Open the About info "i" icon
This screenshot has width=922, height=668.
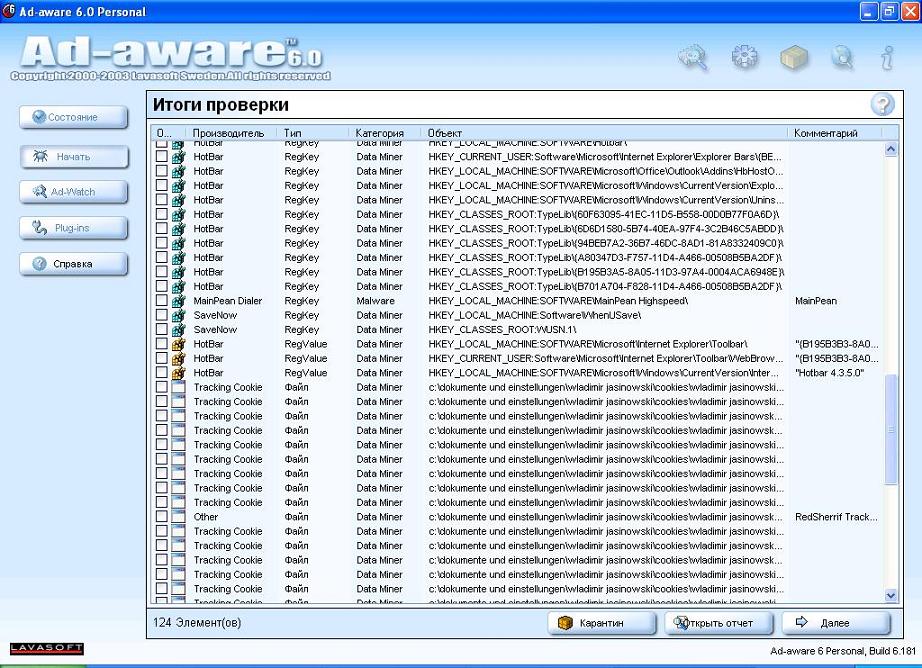click(x=887, y=58)
